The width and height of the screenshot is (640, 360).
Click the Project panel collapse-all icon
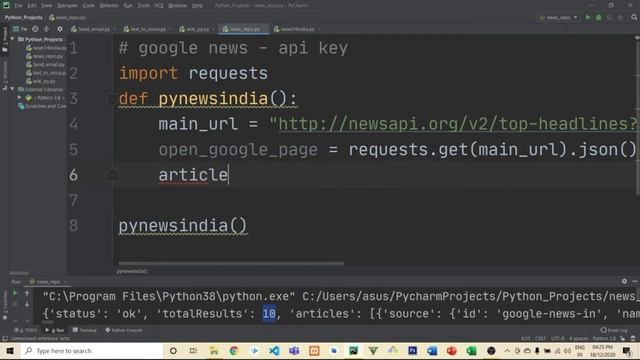[47, 29]
